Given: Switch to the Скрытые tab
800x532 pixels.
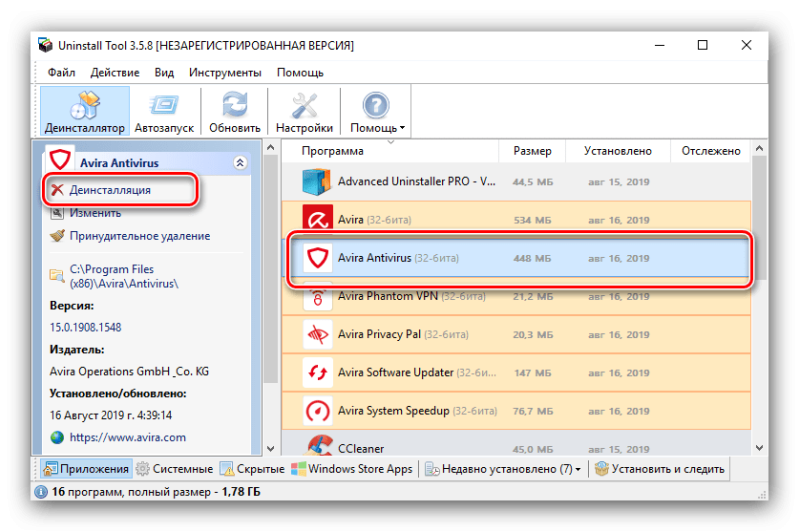Looking at the screenshot, I should 253,469.
